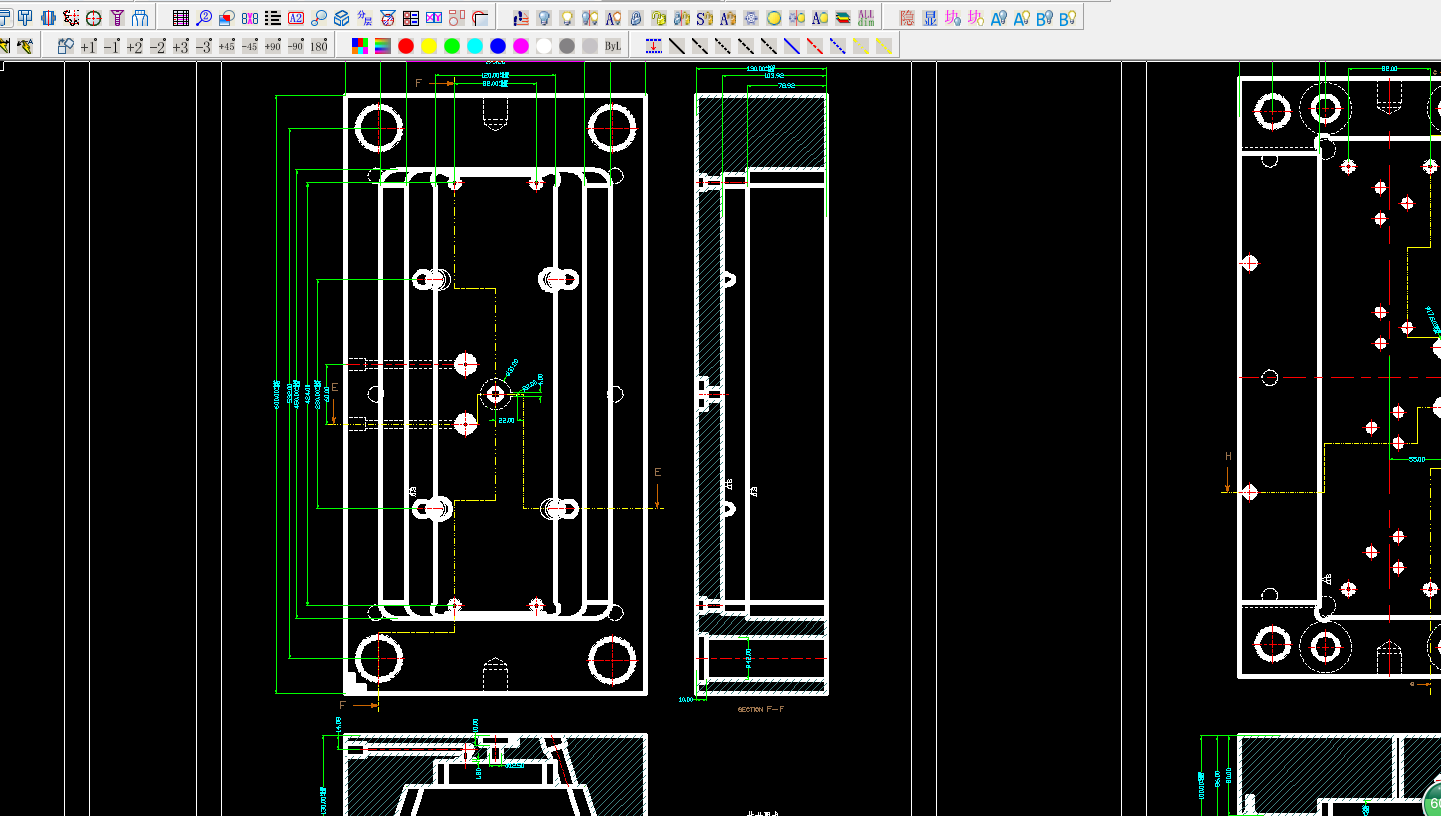Screen dimensions: 1441x816
Task: Set color to ByL (ByLayer)
Action: [613, 46]
